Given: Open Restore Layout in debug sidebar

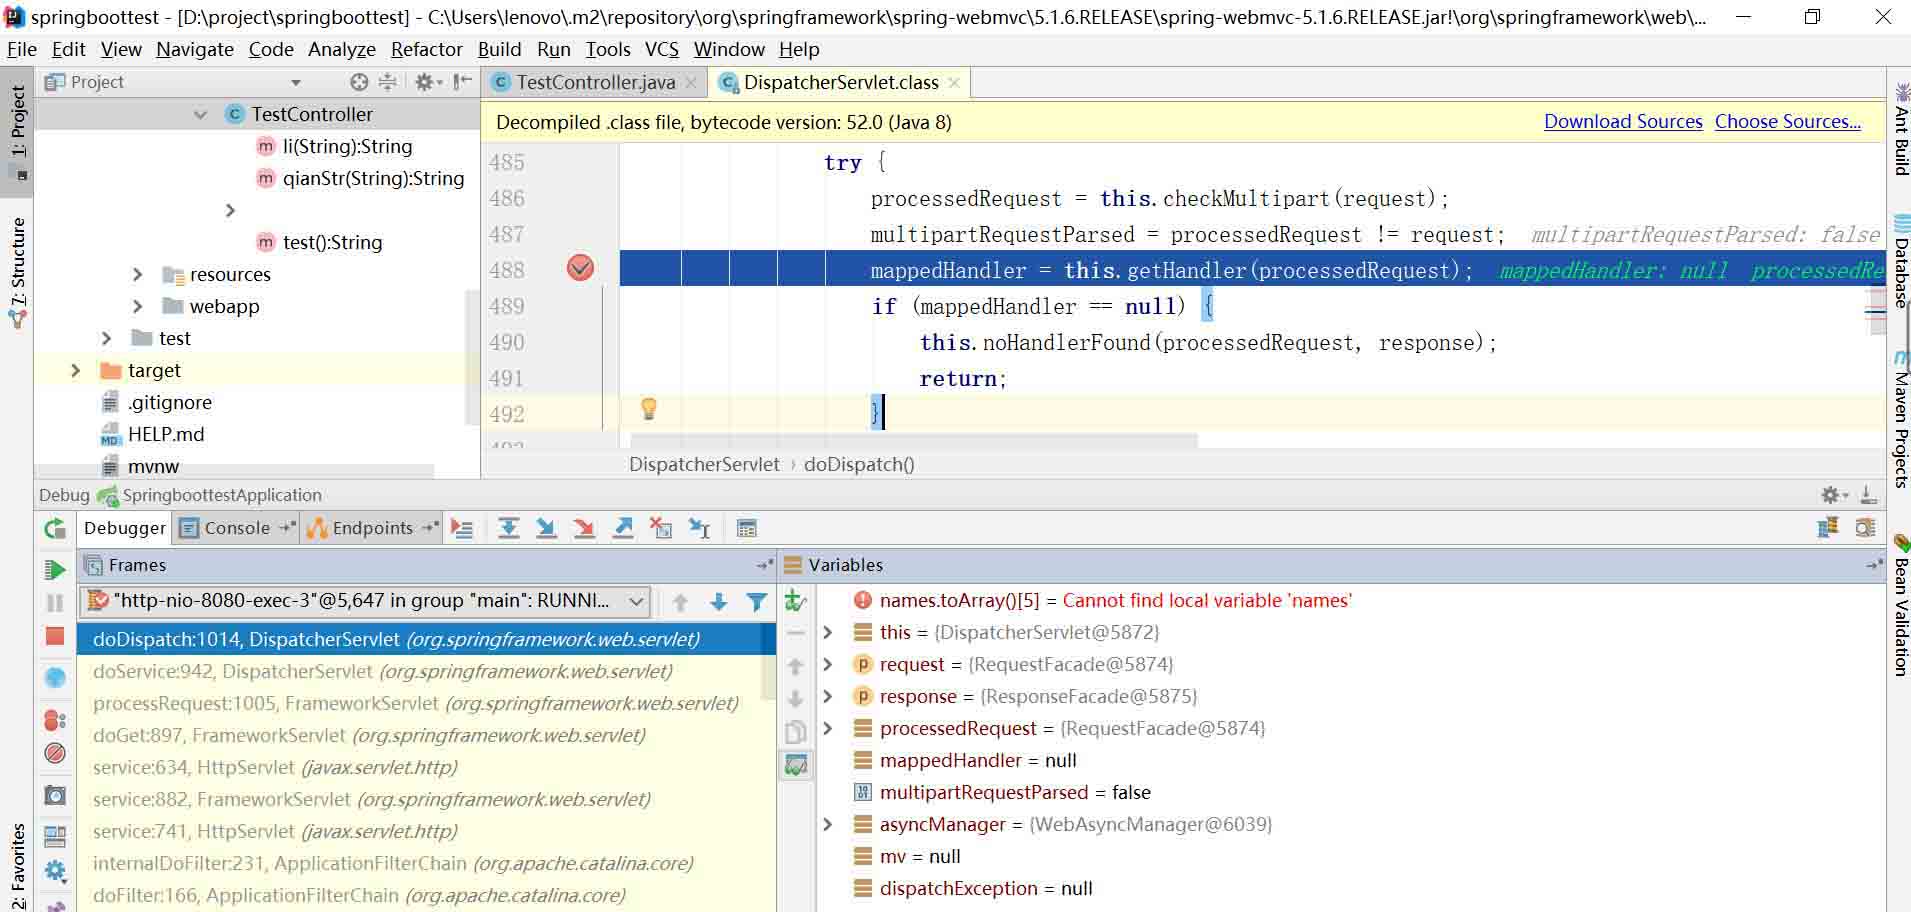Looking at the screenshot, I should (x=55, y=836).
